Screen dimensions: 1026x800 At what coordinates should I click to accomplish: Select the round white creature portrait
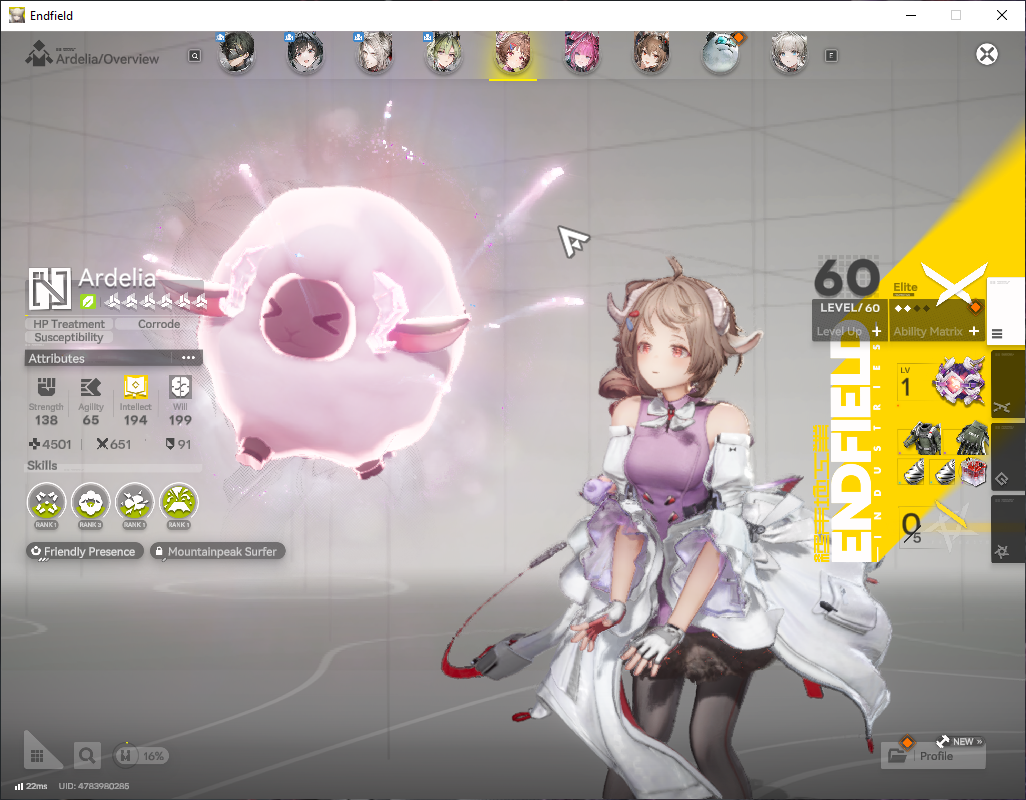pos(720,52)
